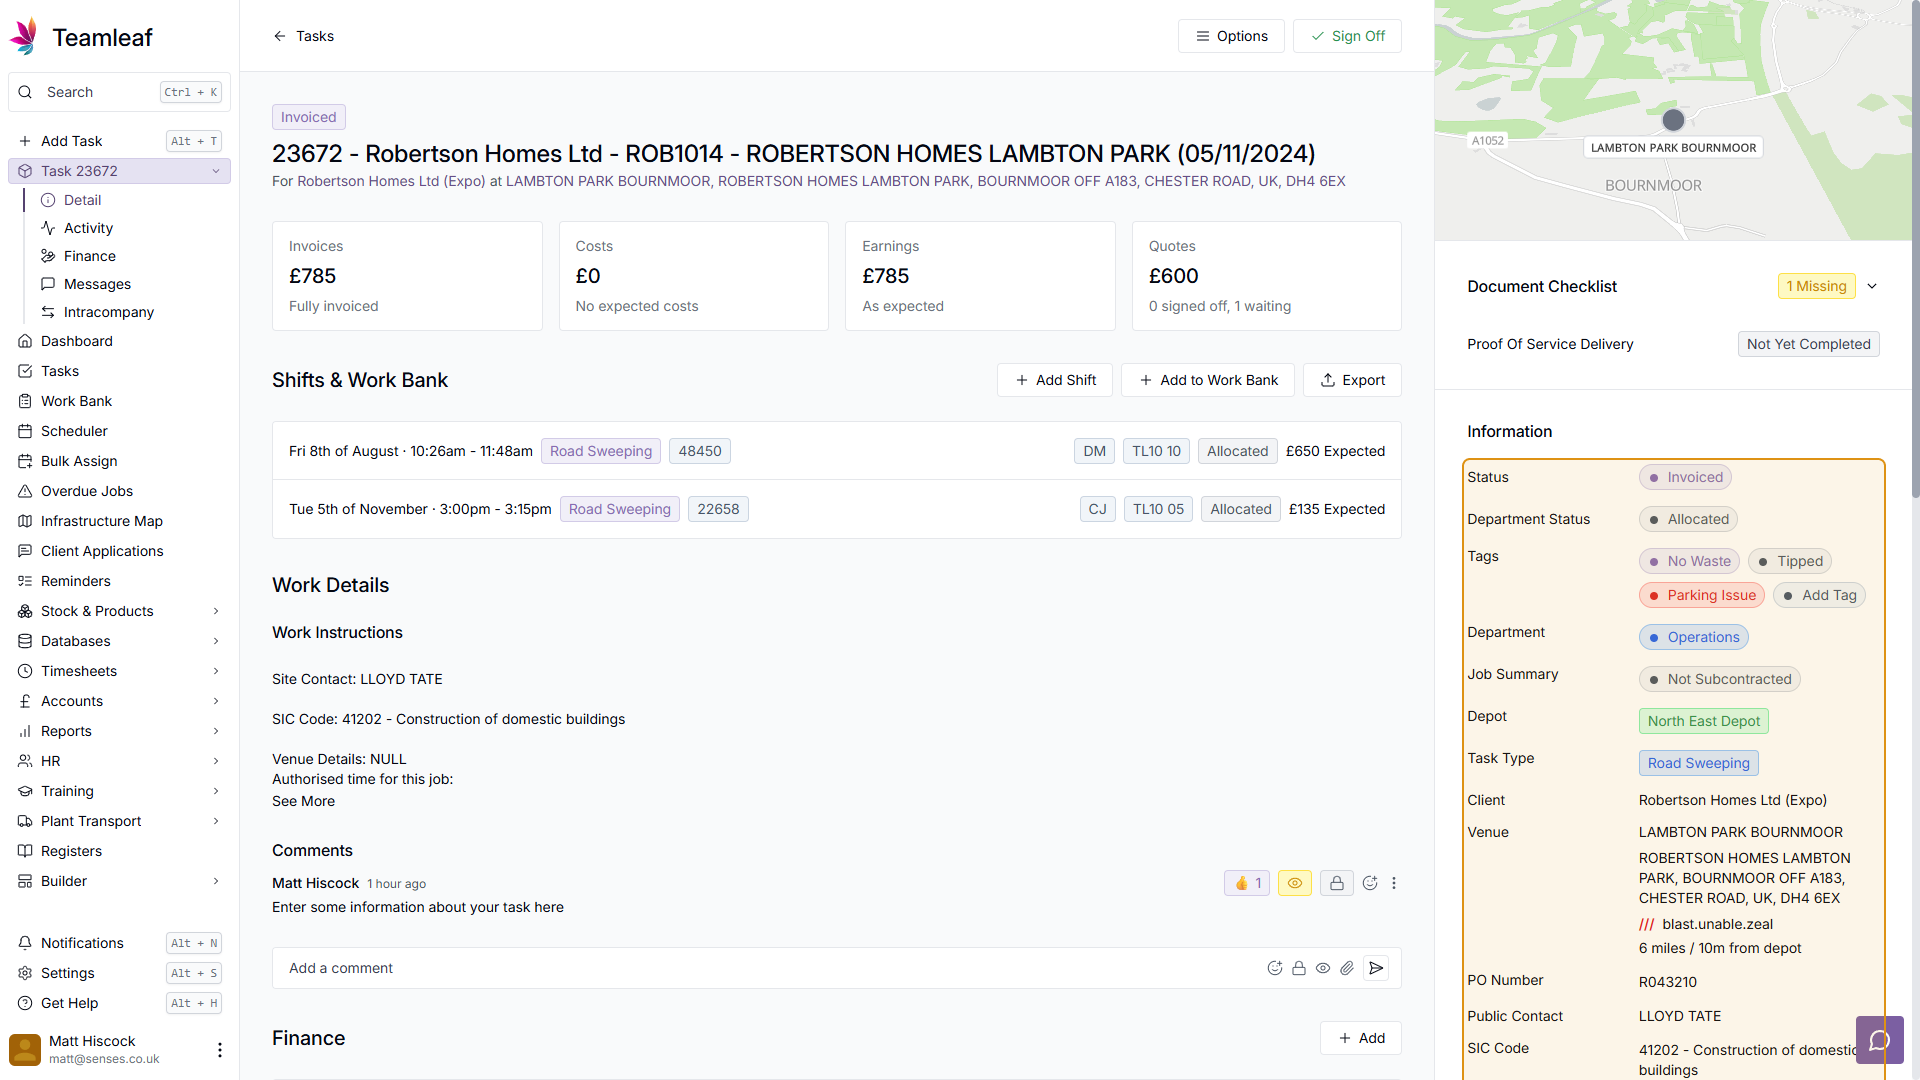Toggle the lock on Matt's comment

(x=1337, y=883)
